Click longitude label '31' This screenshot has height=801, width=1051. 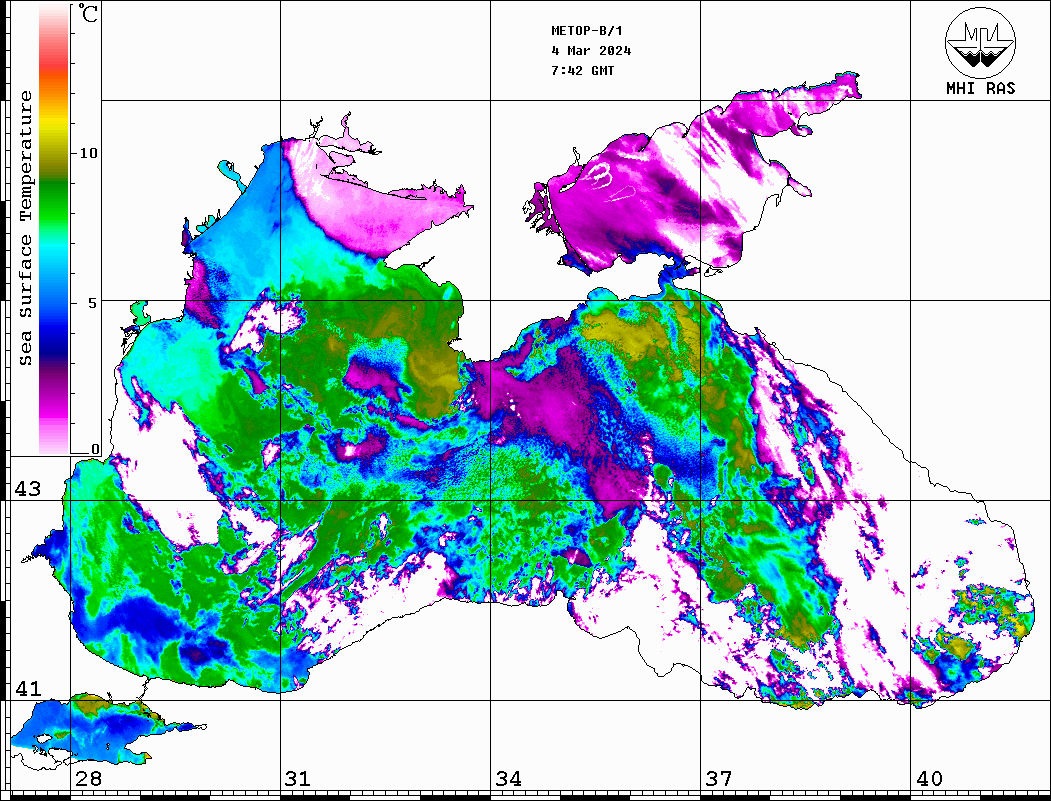[298, 778]
